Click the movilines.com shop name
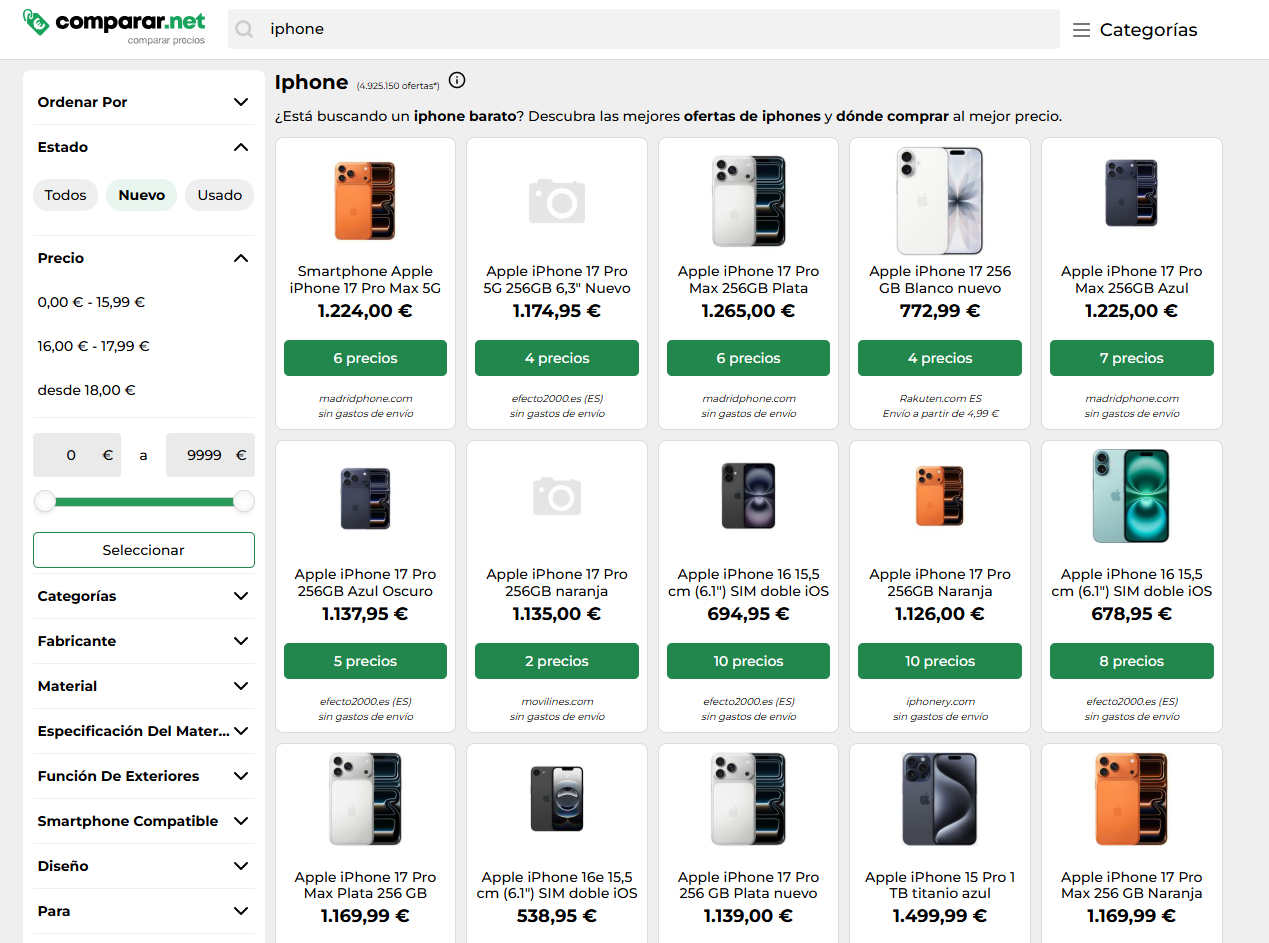The width and height of the screenshot is (1269, 943). [557, 701]
